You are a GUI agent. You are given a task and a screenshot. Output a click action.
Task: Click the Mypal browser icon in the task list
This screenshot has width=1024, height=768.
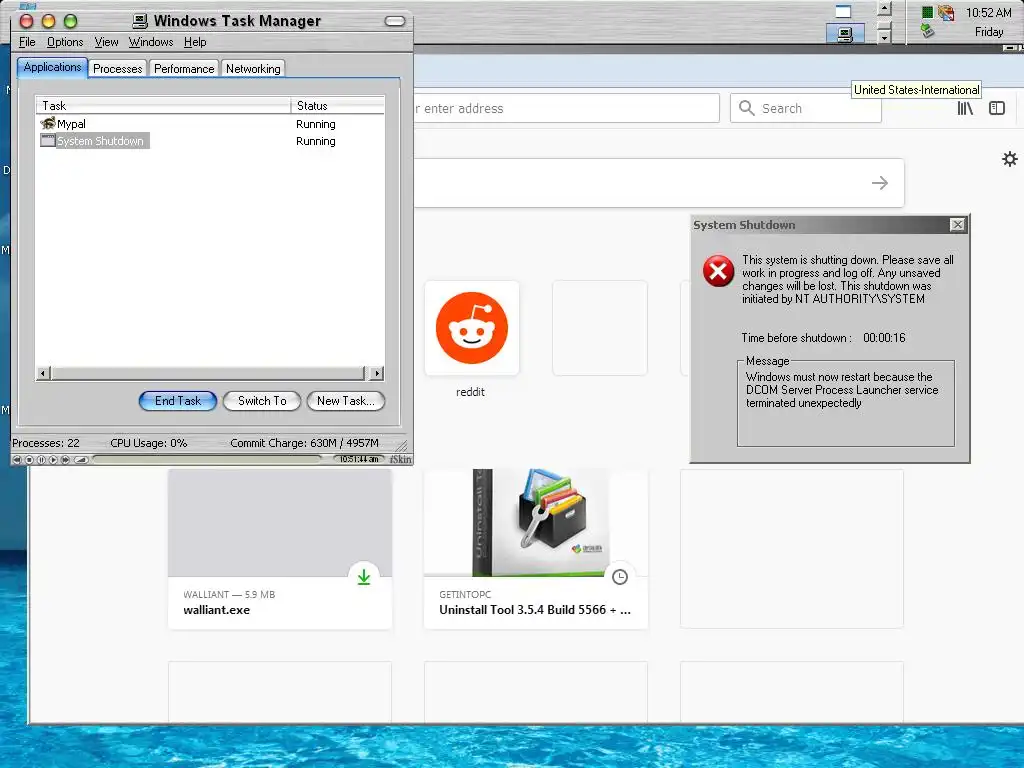[x=48, y=123]
